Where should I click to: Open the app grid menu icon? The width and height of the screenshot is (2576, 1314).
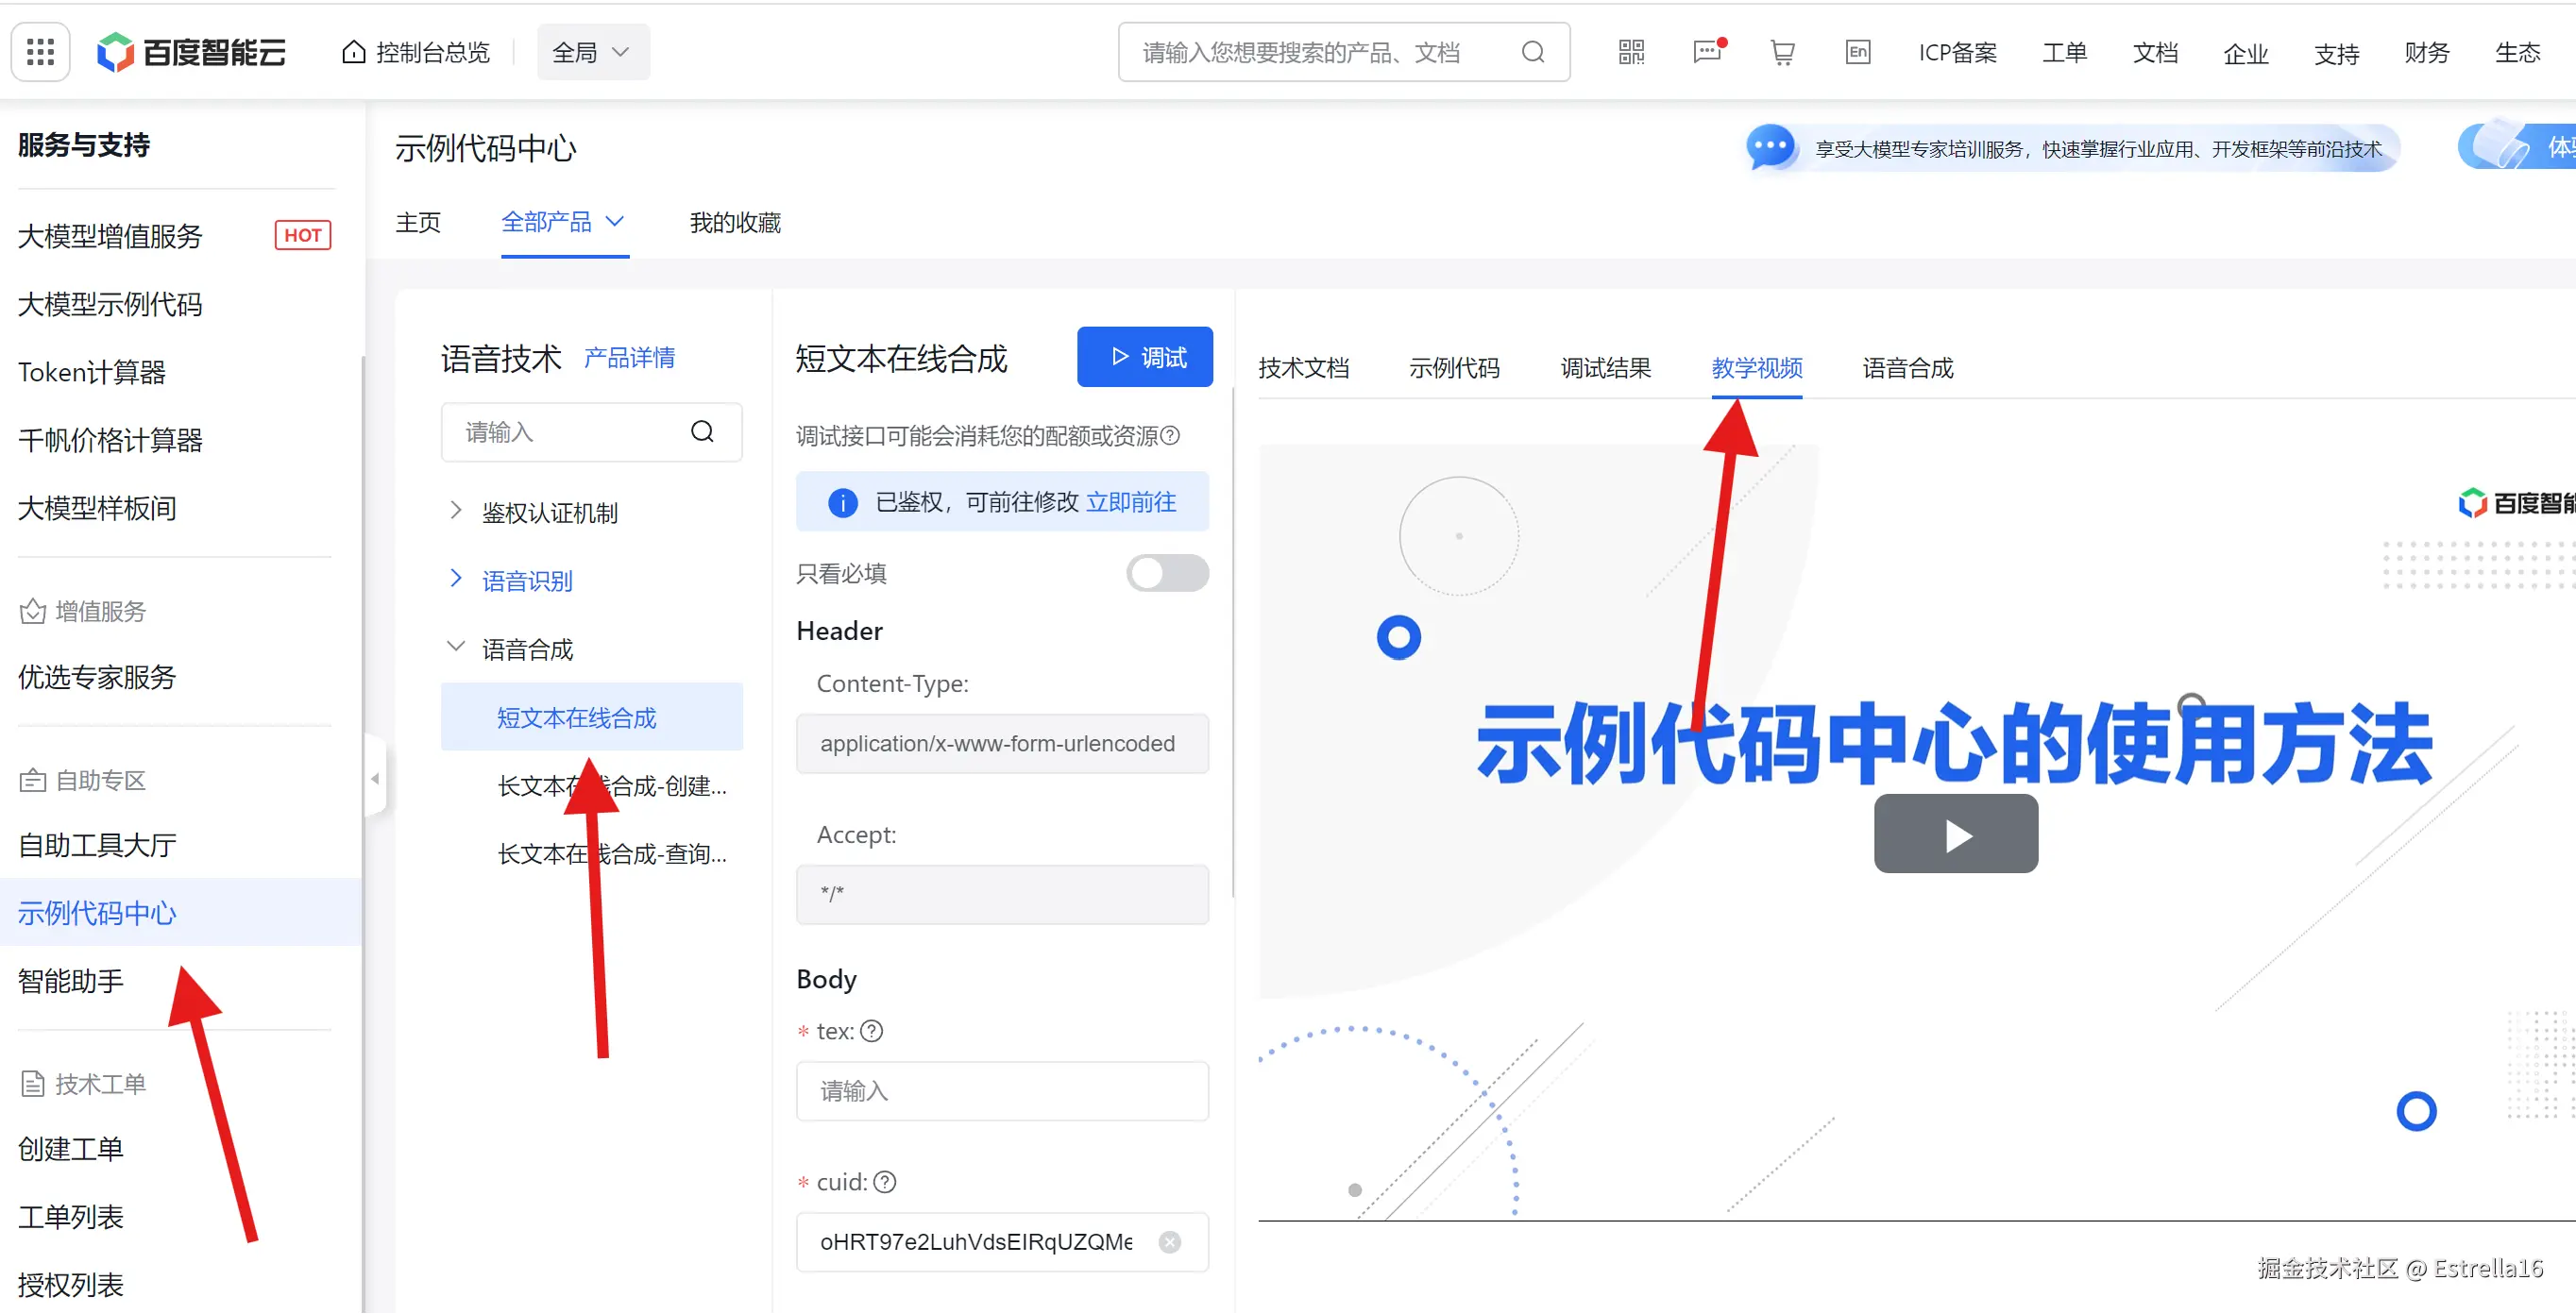40,52
